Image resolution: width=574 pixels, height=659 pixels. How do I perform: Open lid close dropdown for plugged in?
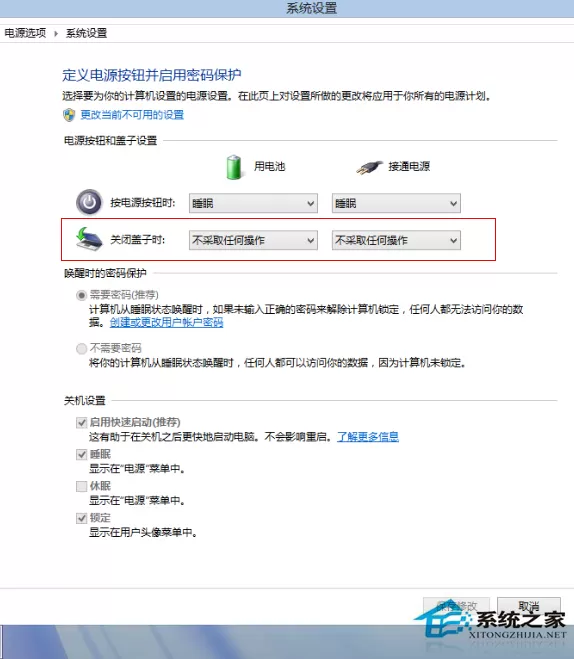coord(396,240)
